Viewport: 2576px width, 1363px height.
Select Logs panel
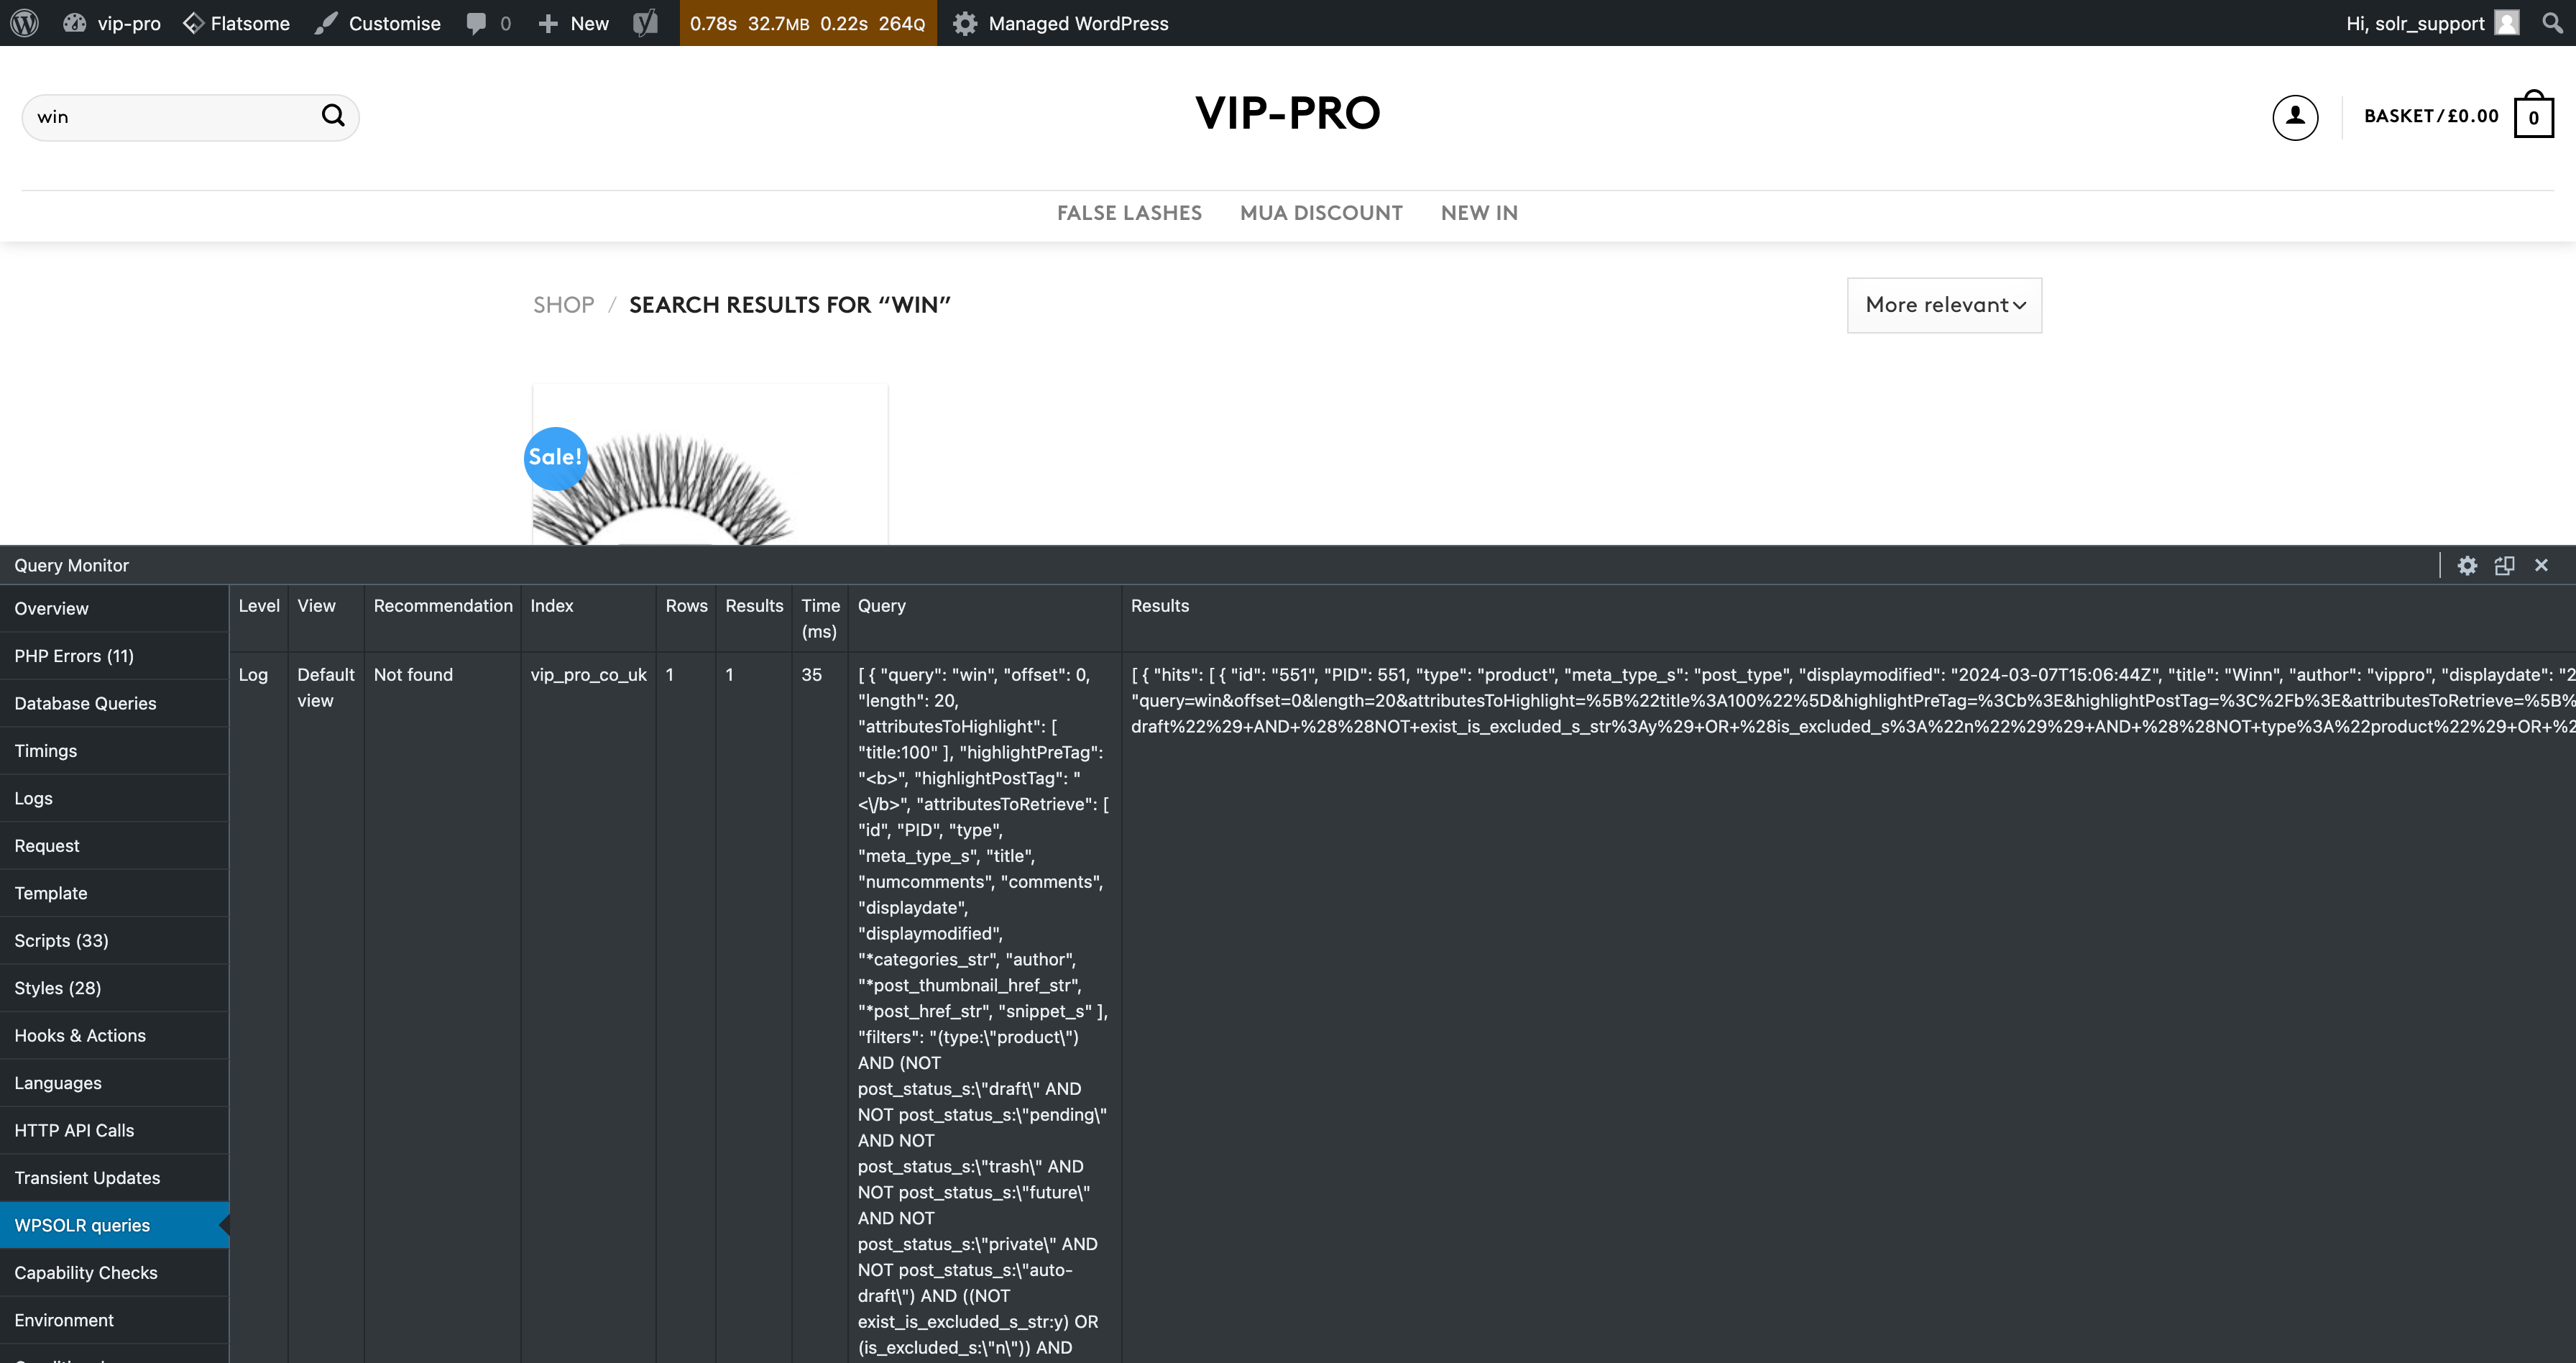tap(114, 798)
